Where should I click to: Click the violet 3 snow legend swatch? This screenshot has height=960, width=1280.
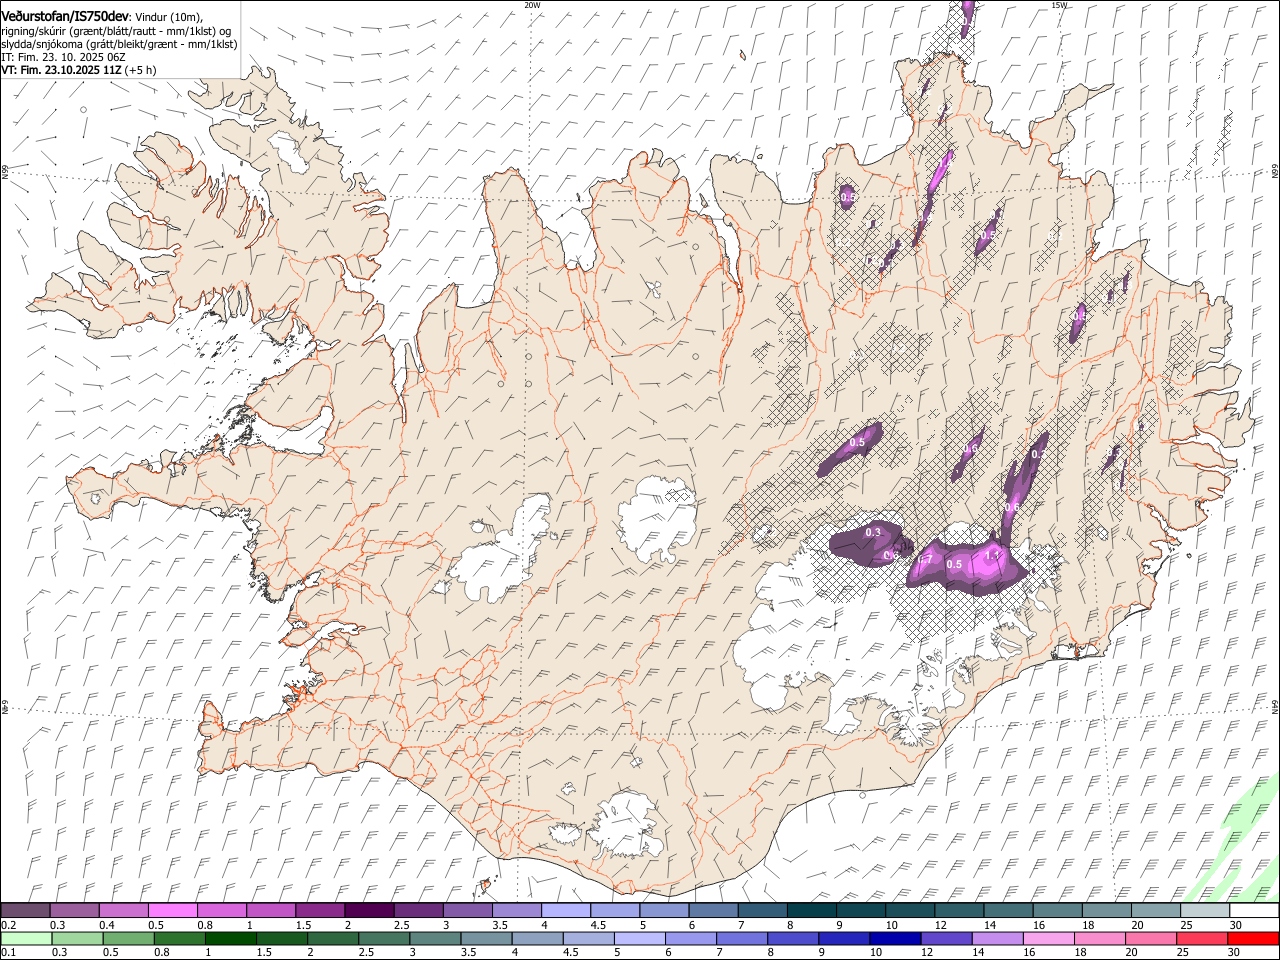468,911
